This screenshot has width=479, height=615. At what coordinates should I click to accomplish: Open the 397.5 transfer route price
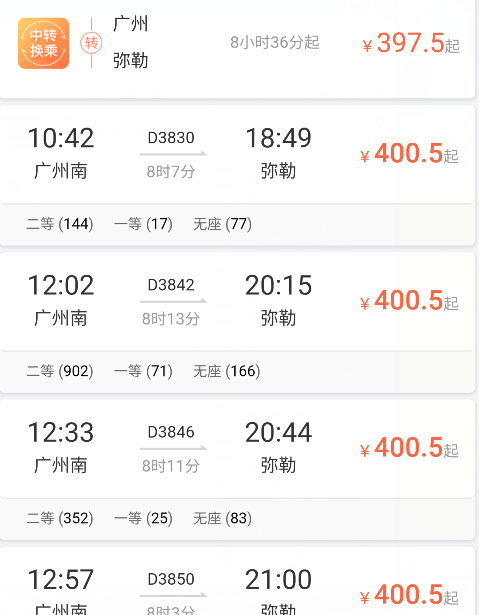[x=411, y=43]
